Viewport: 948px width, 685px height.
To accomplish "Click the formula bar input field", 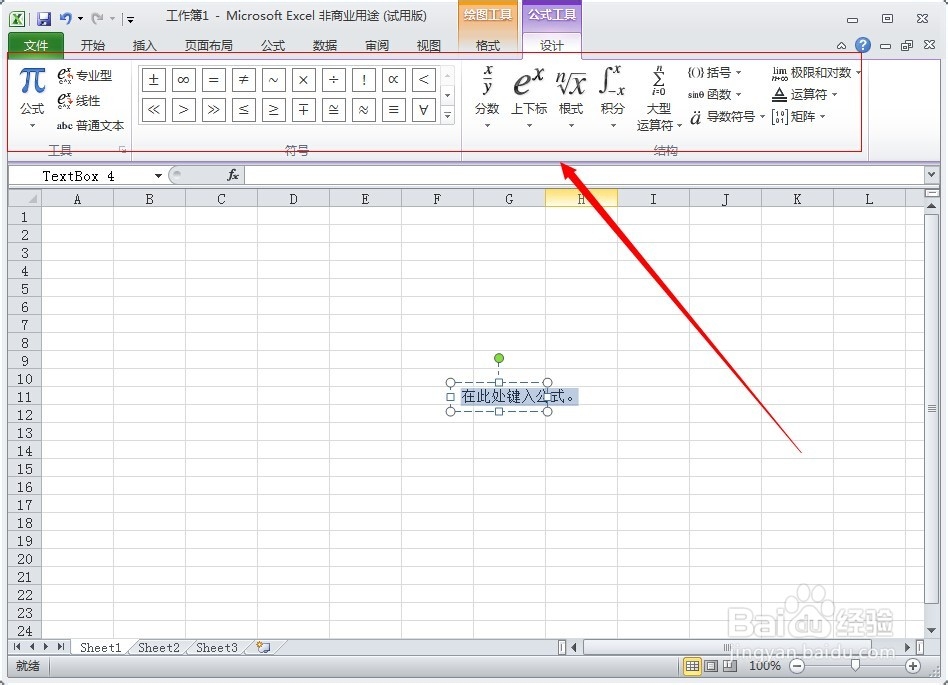I will tap(583, 175).
